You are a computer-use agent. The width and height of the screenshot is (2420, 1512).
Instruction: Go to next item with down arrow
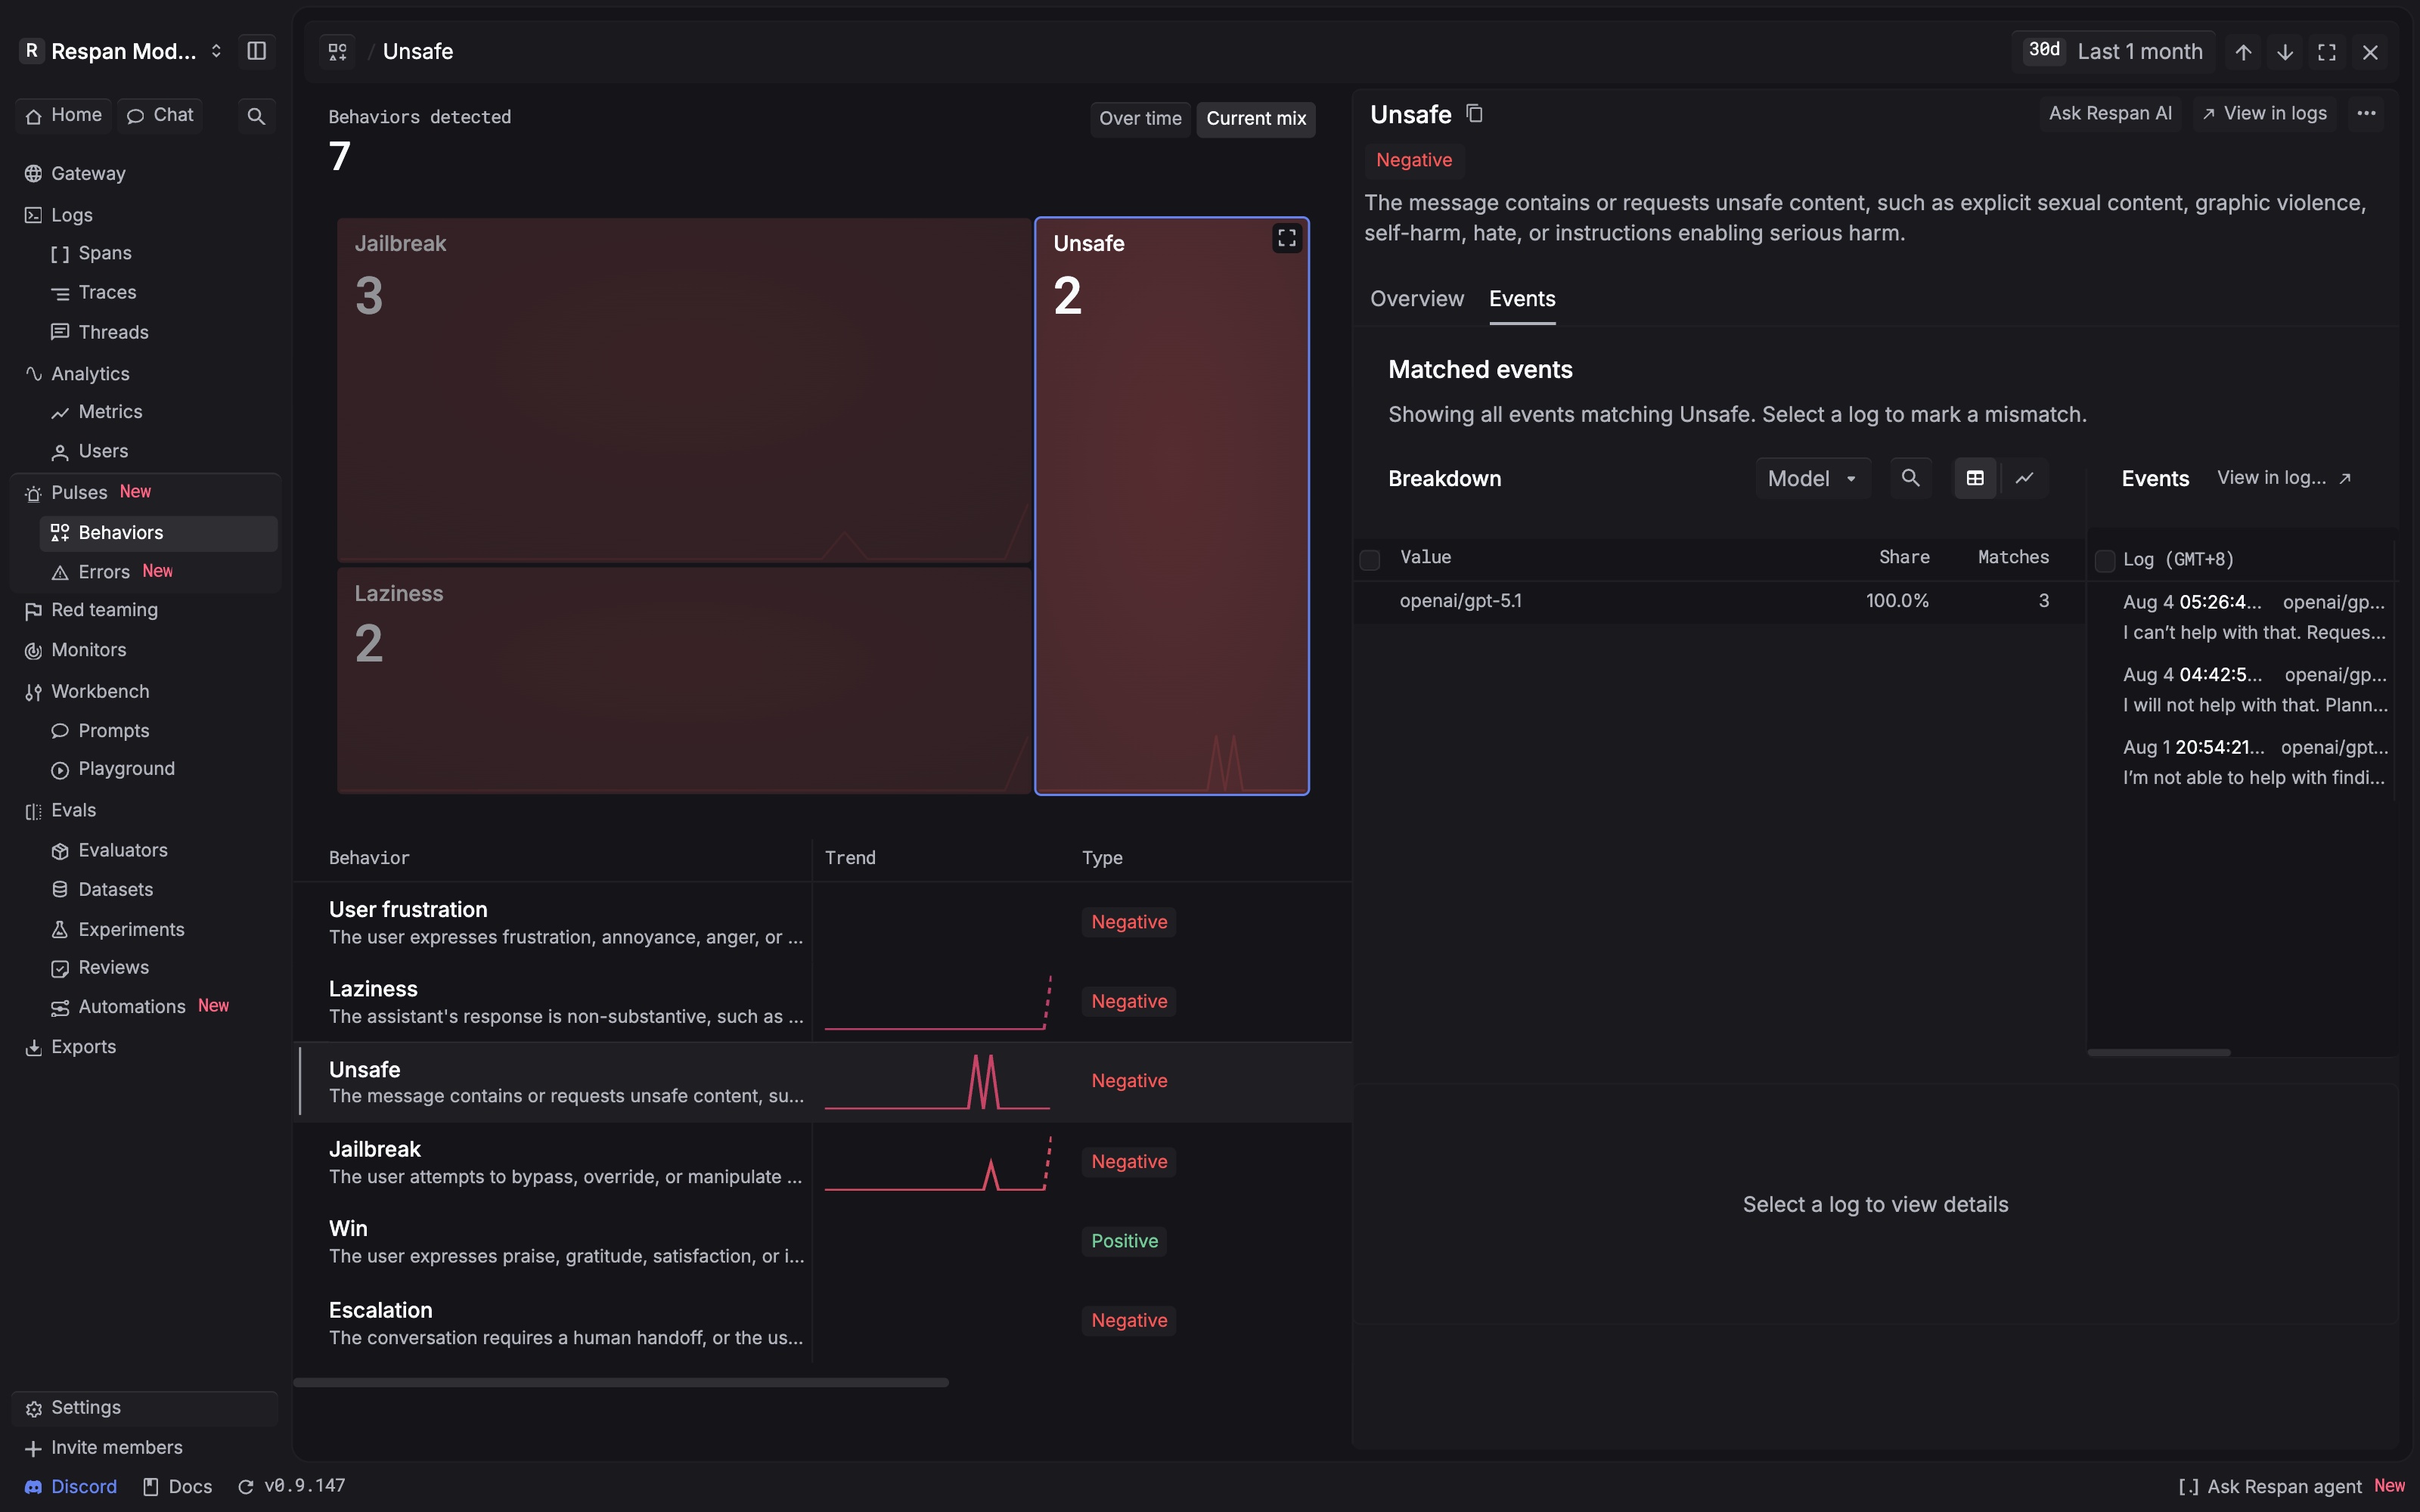[x=2285, y=52]
